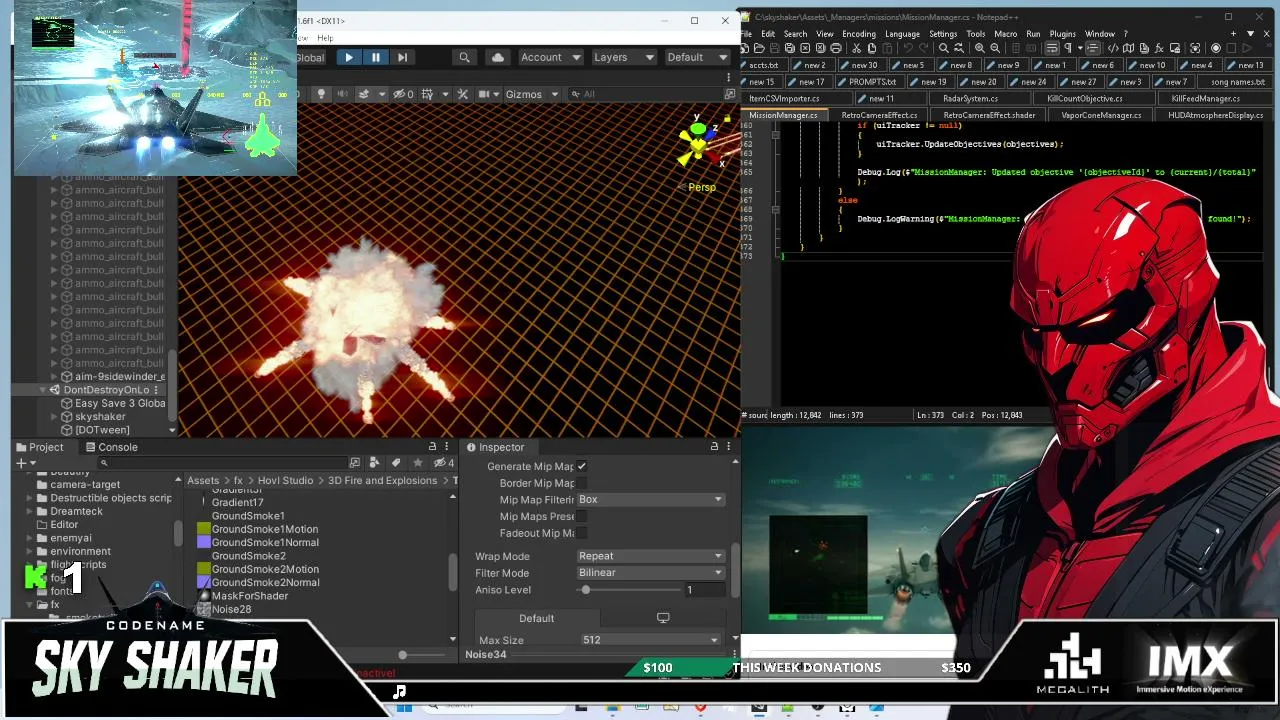Screen dimensions: 1280x720
Task: Toggle scene lighting bulb icon
Action: 321,94
